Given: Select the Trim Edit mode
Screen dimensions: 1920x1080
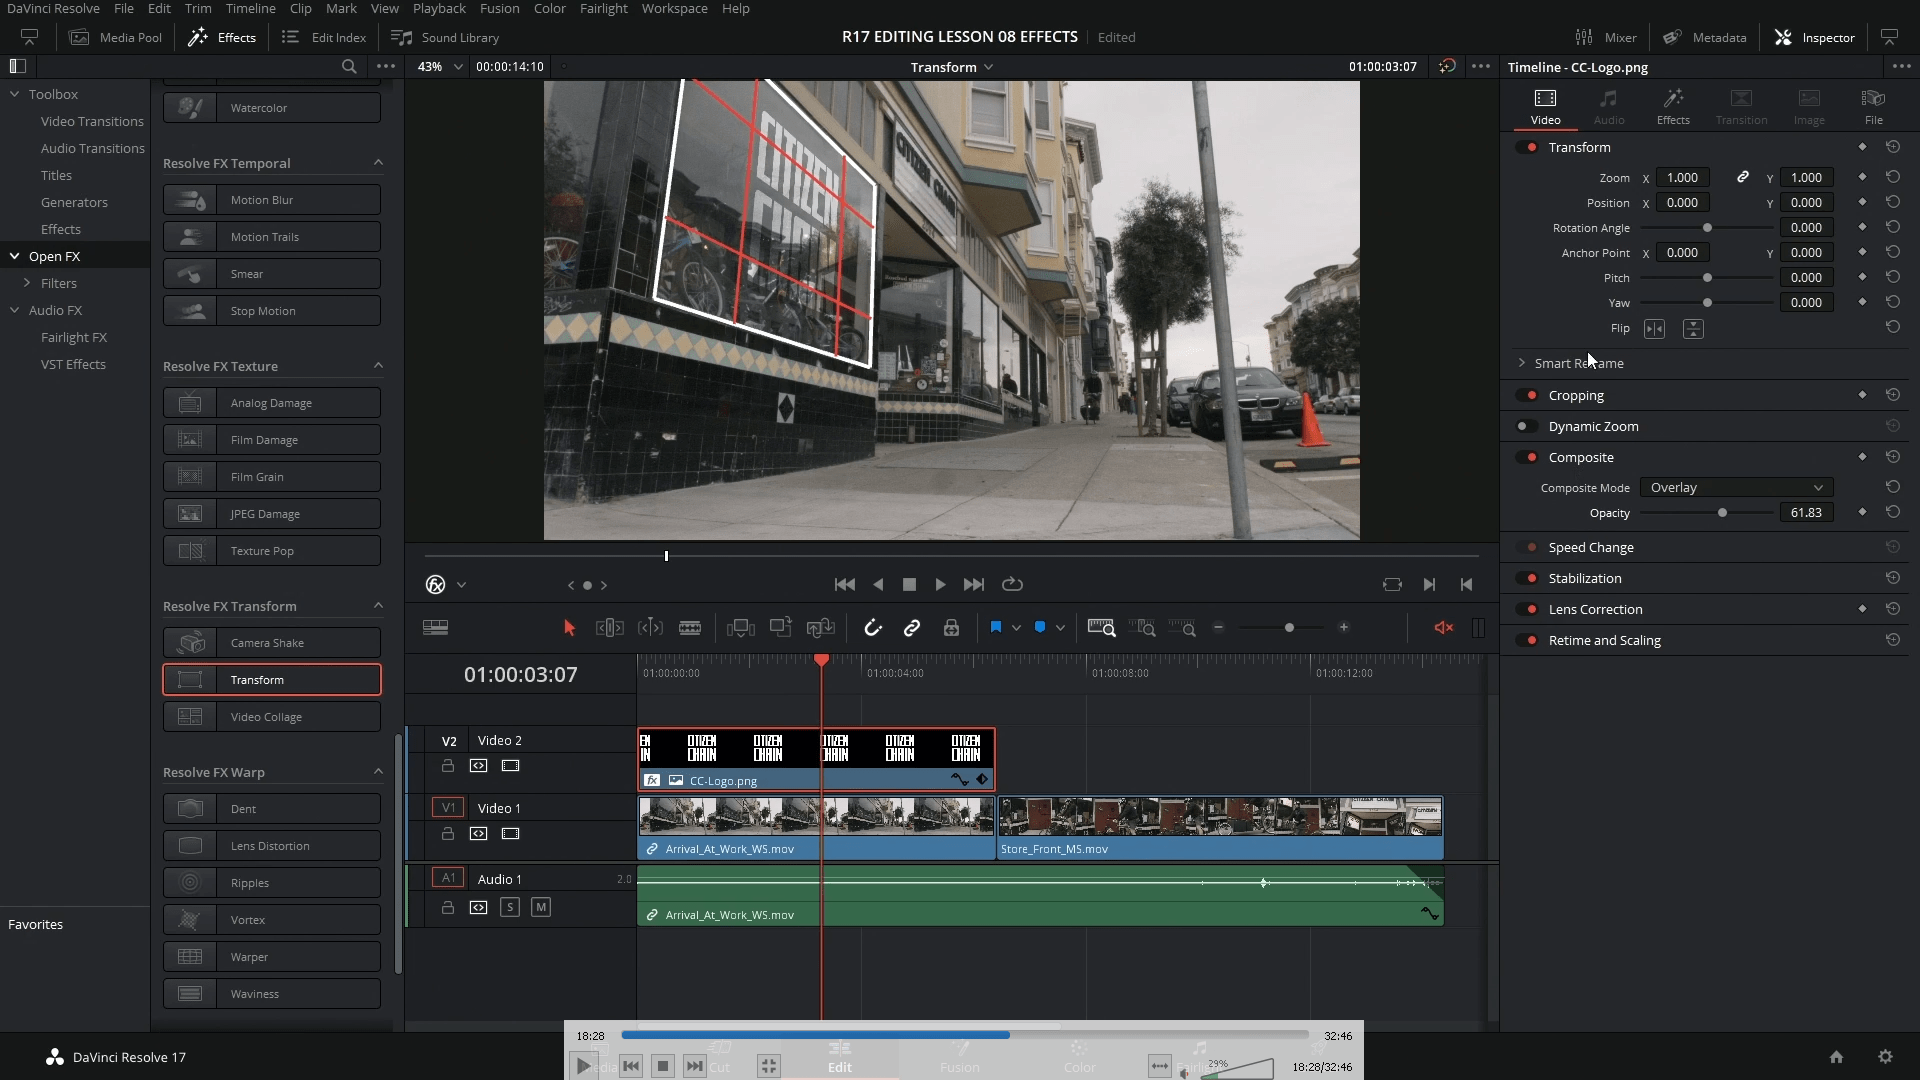Looking at the screenshot, I should coord(610,628).
